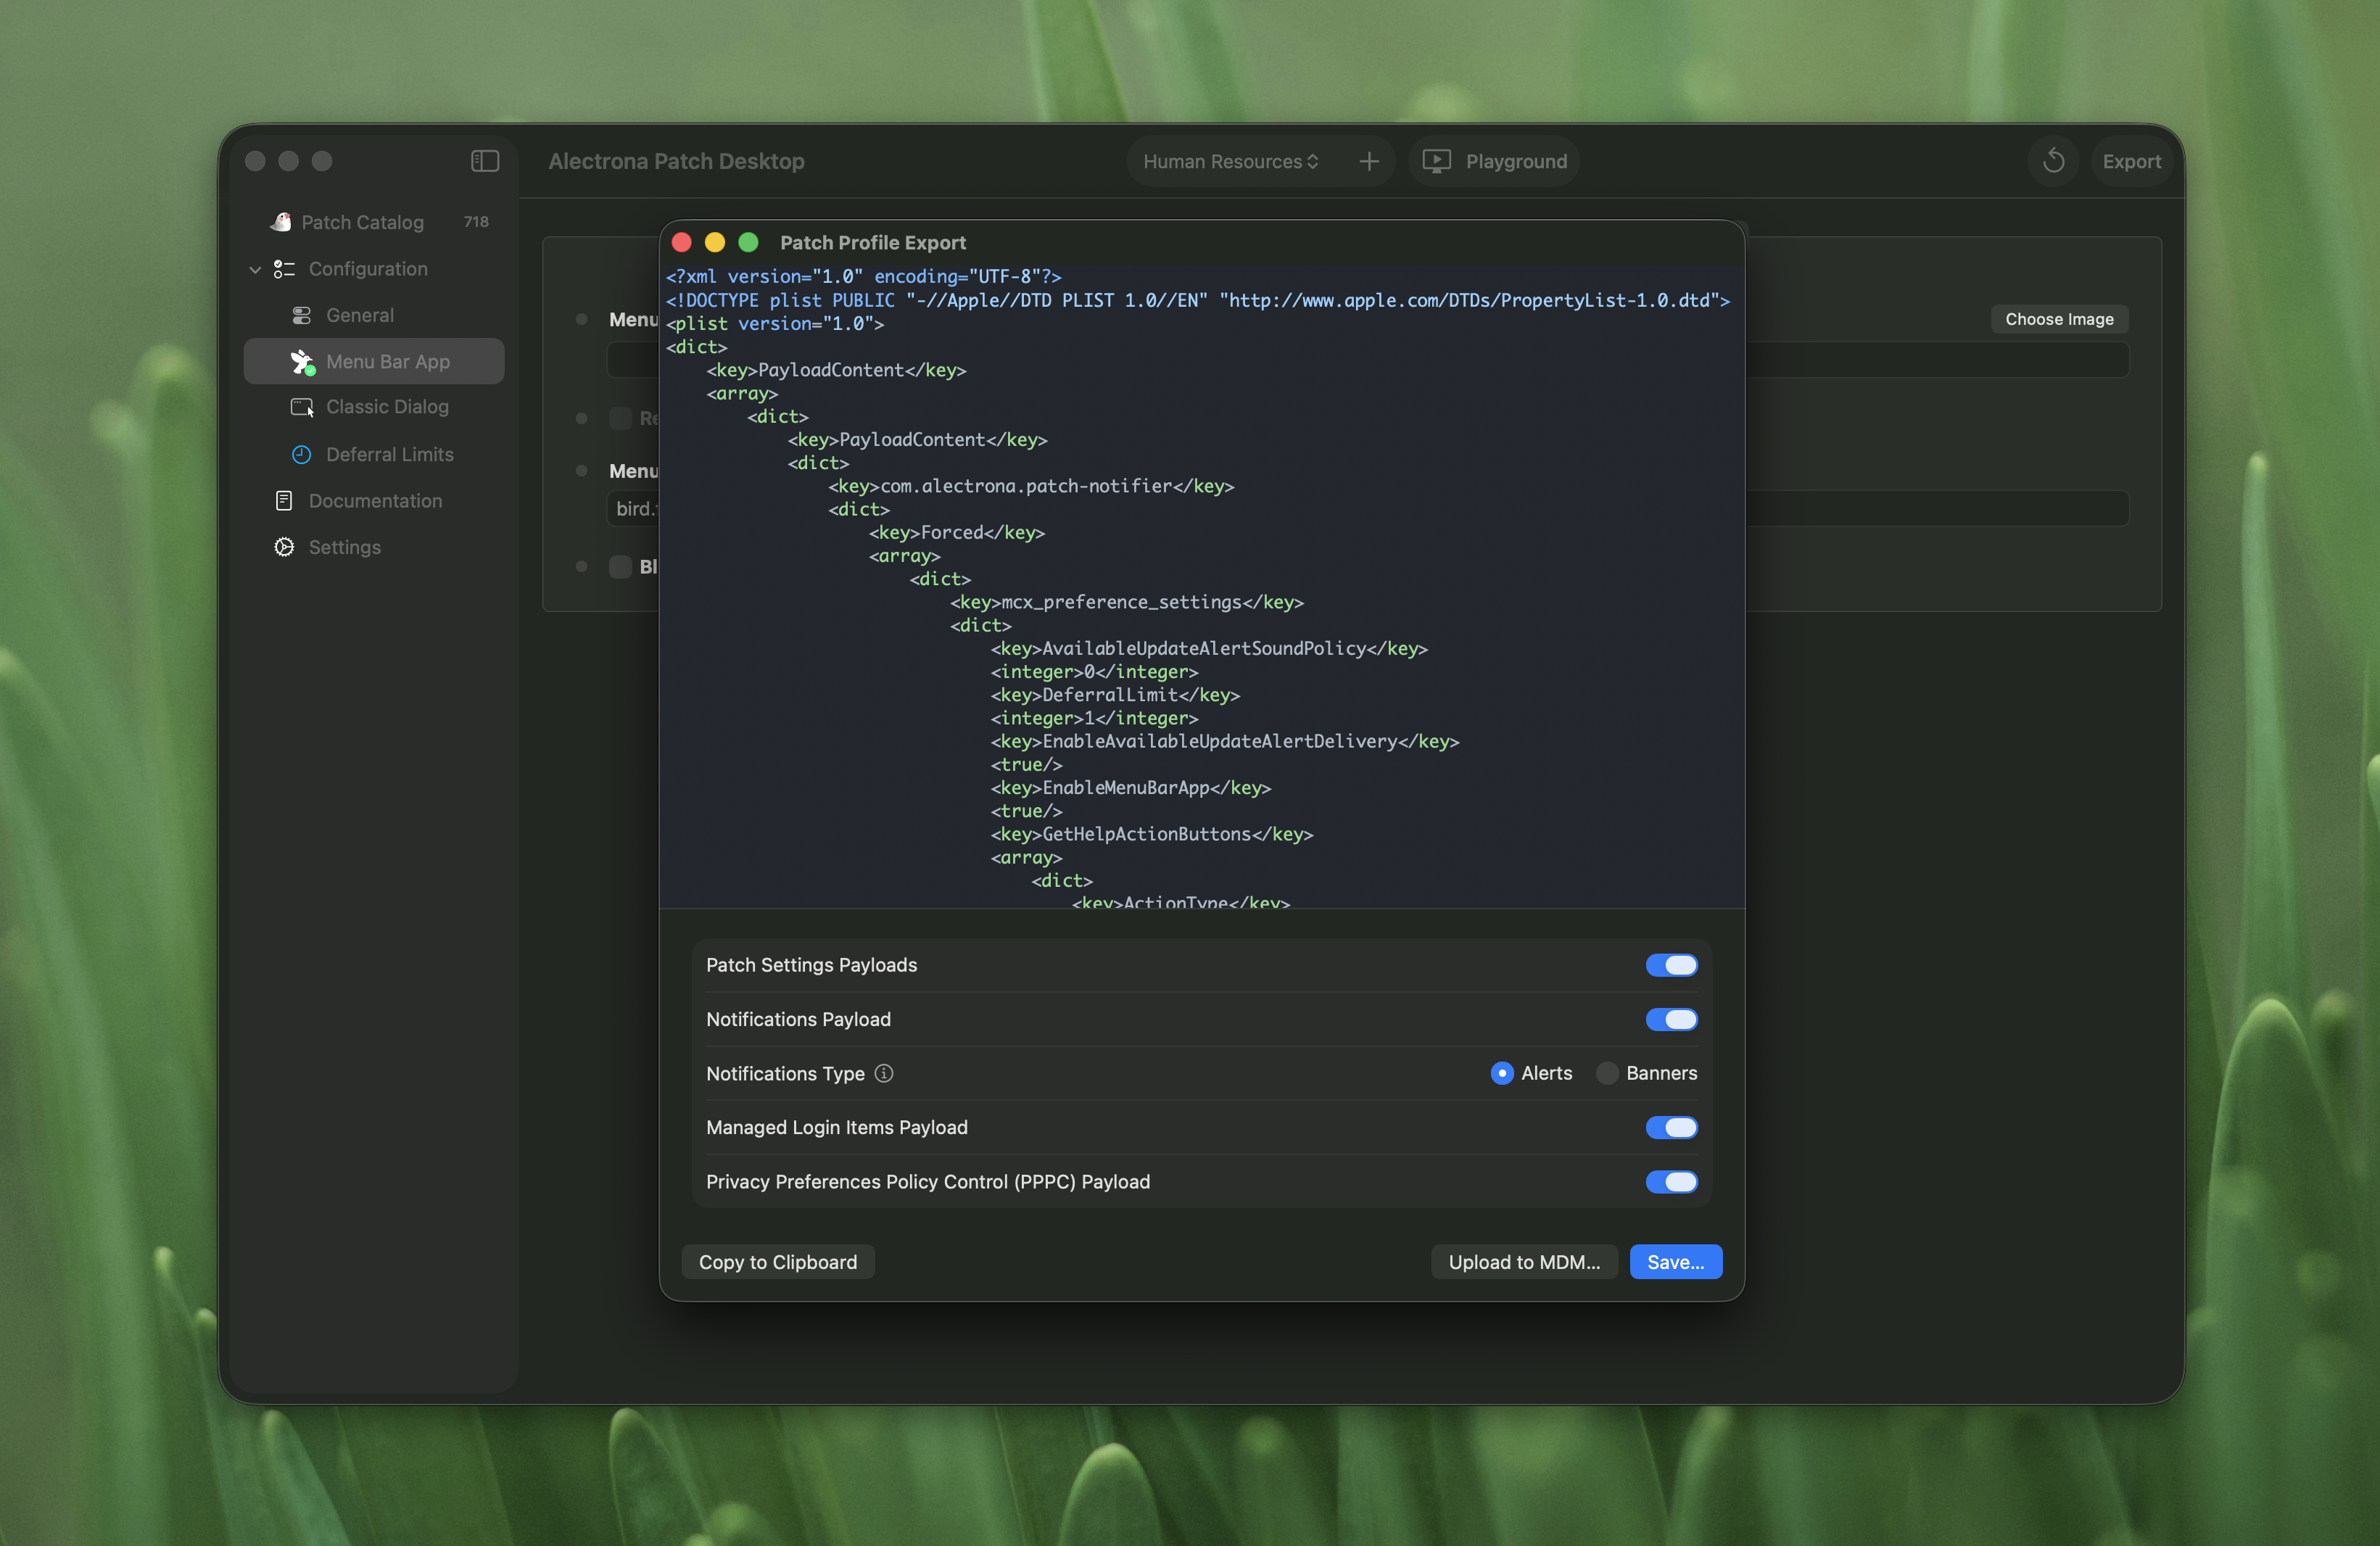Toggle the sidebar panel icon

coord(485,161)
